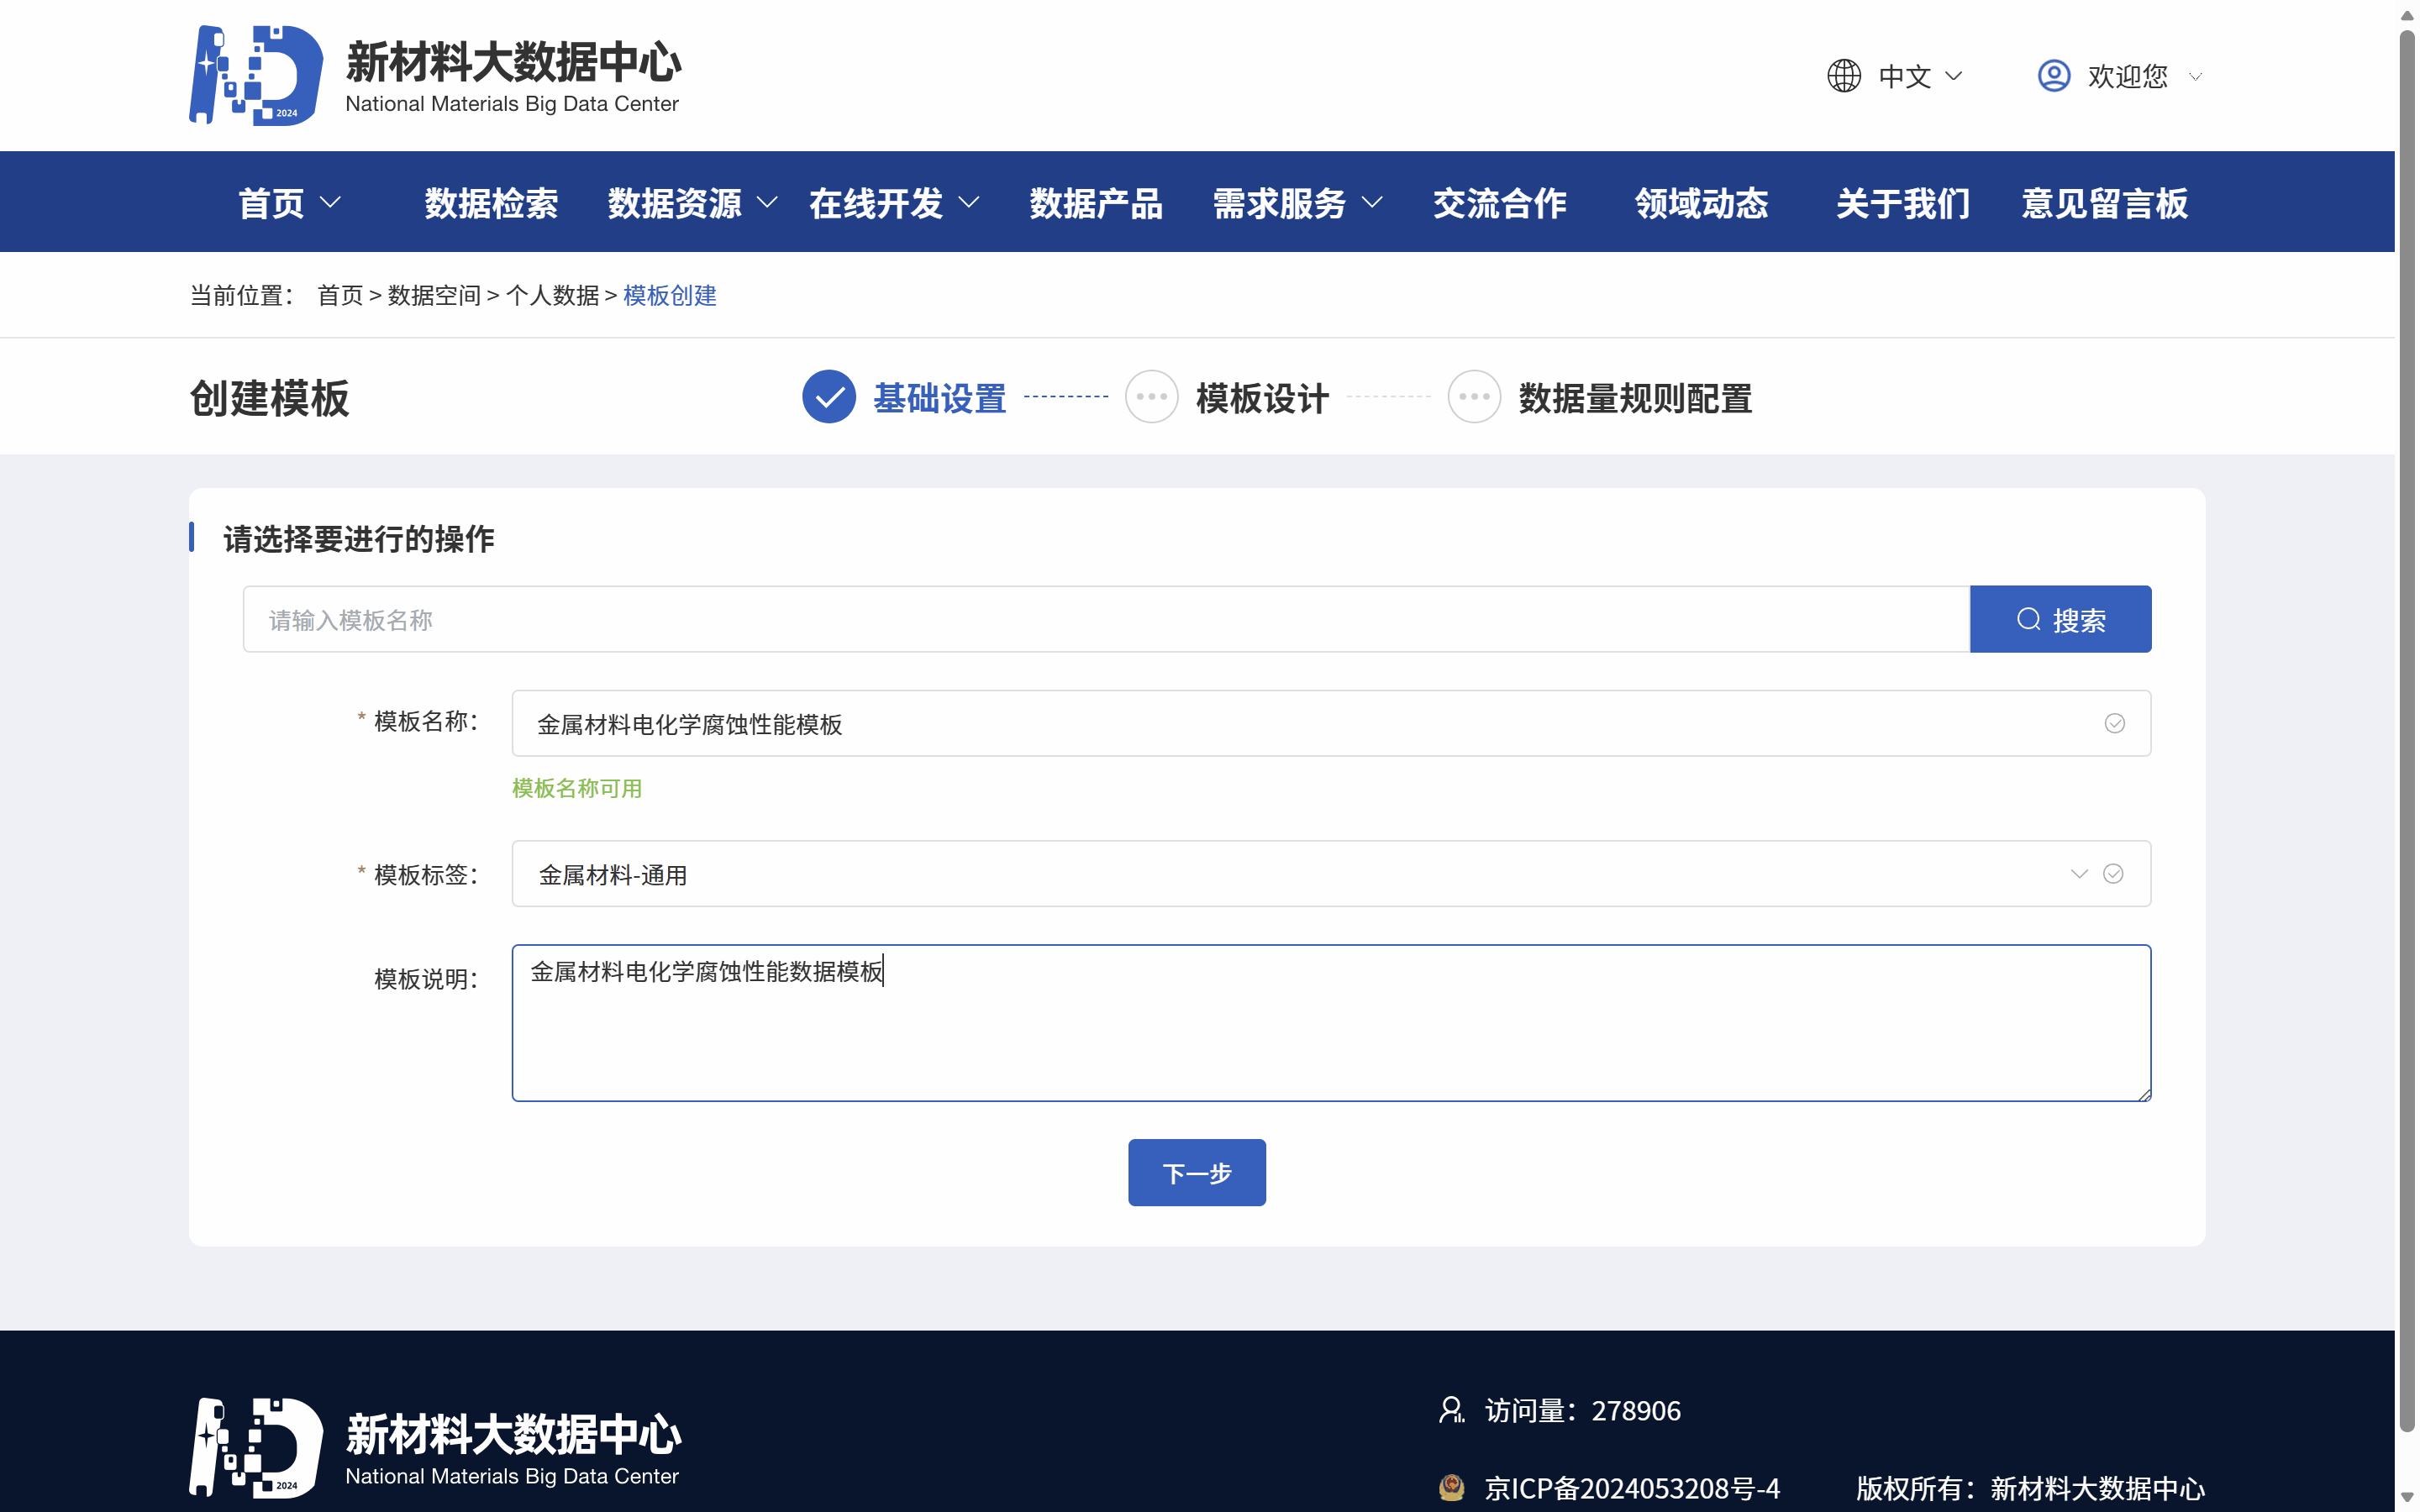Go to 意见留言板 menu item

[x=2104, y=203]
